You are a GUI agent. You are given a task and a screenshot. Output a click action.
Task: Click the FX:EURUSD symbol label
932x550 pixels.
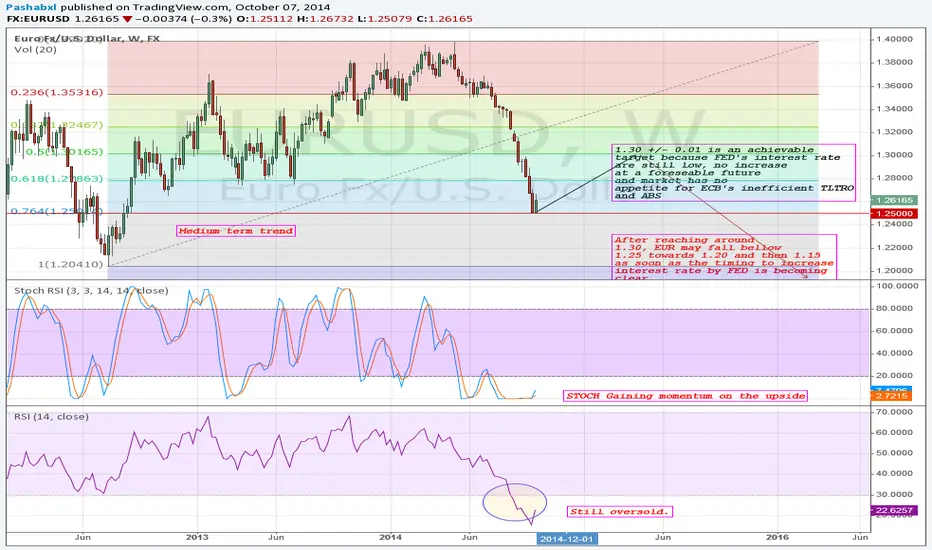tap(38, 18)
